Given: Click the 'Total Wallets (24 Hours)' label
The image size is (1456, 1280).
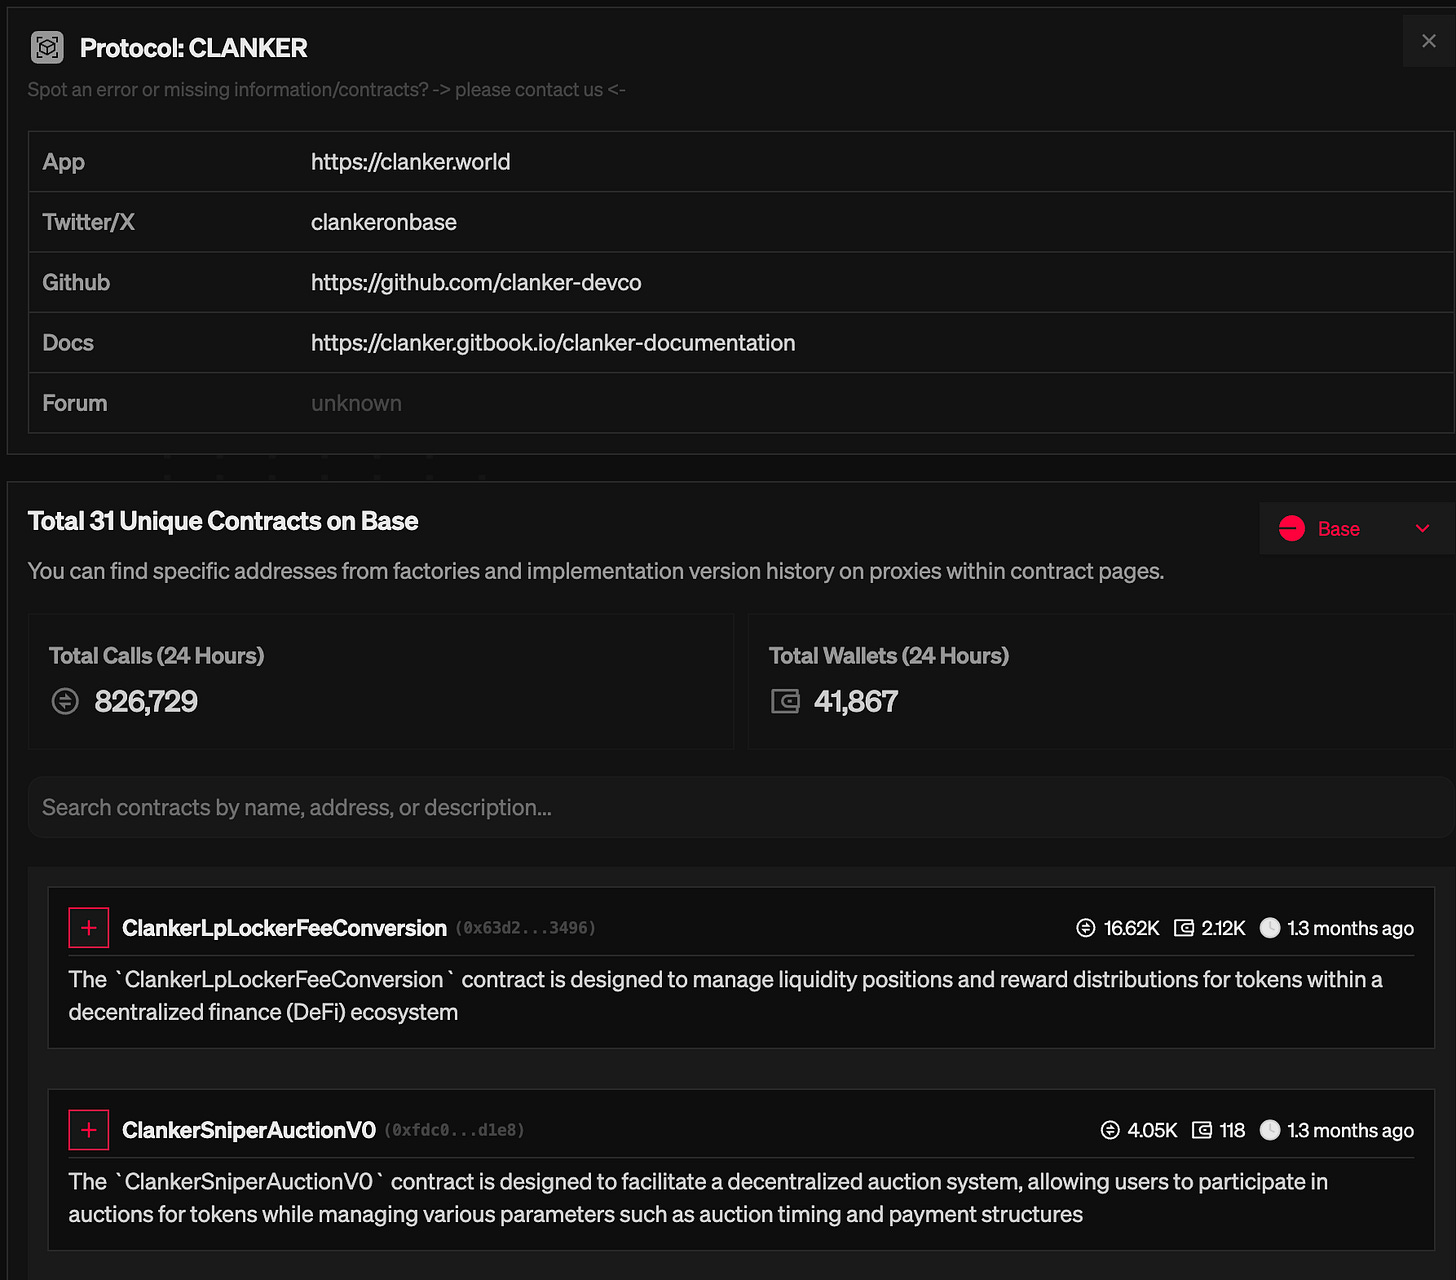Looking at the screenshot, I should 889,656.
